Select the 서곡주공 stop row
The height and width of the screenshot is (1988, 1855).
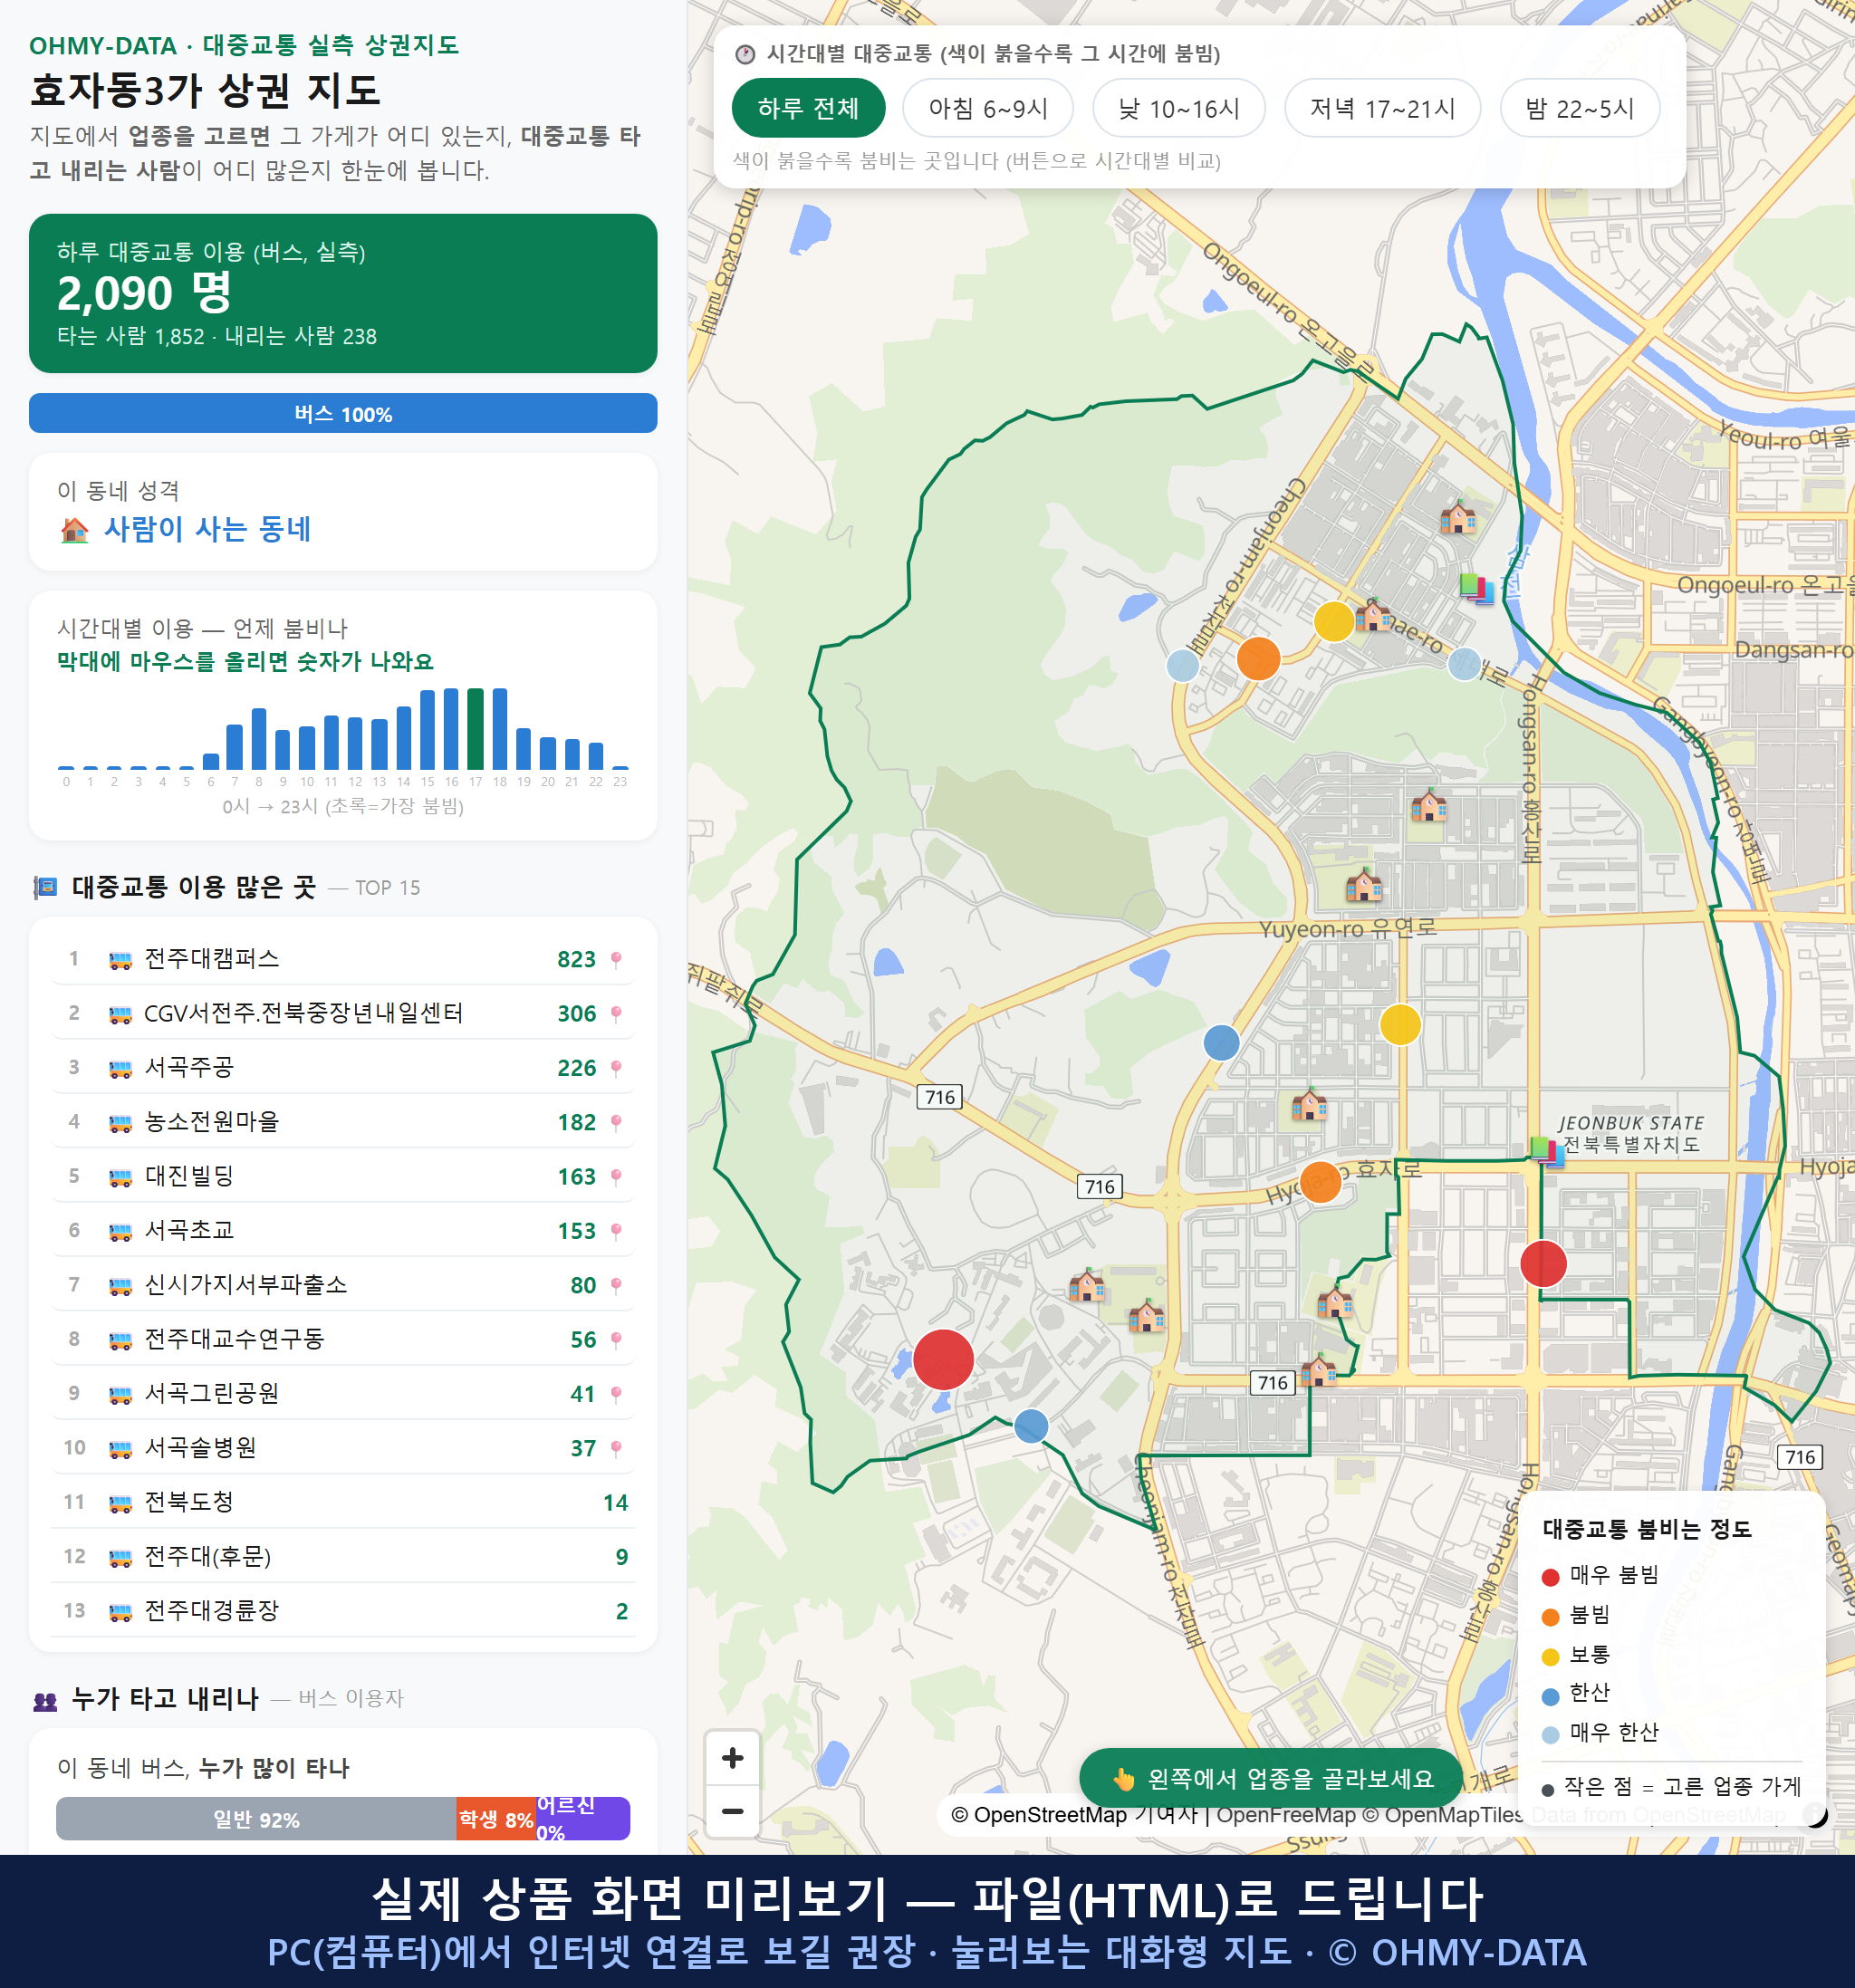tap(343, 1068)
